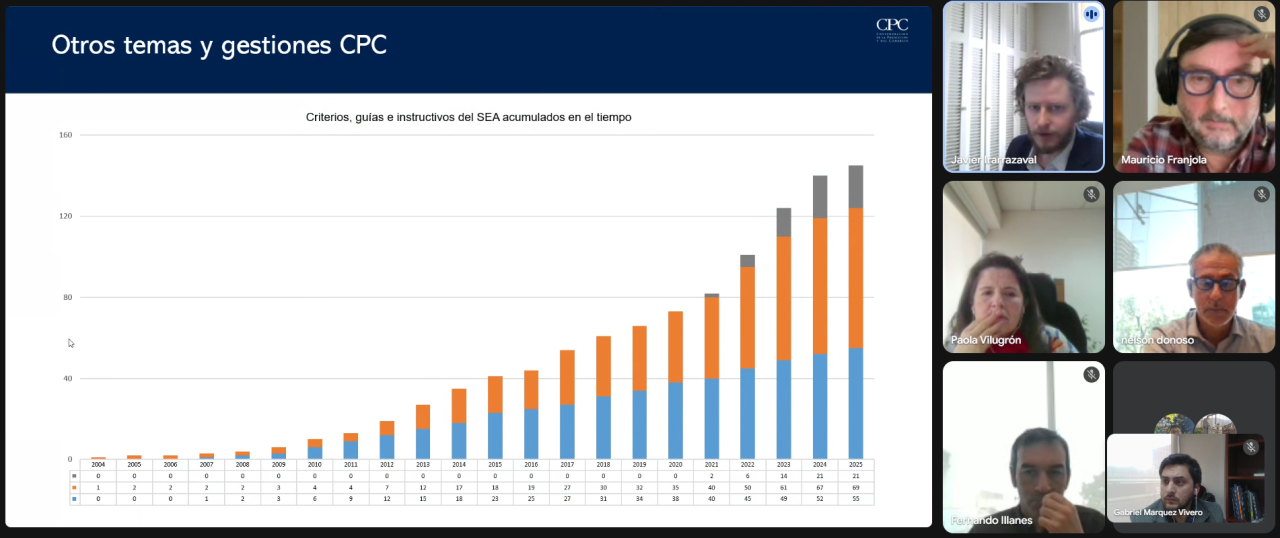The height and width of the screenshot is (538, 1280).
Task: Click the '120' label on the vertical axis
Action: [65, 216]
